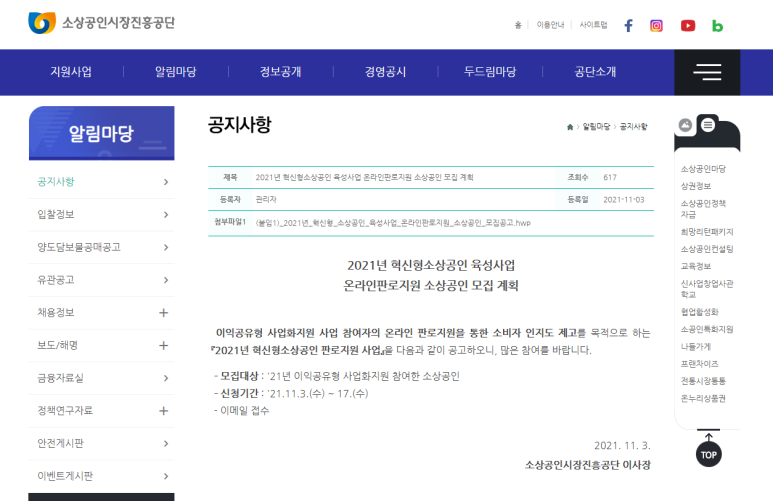This screenshot has height=501, width=773.
Task: Click the chevron next to 공지사항
Action: (x=166, y=182)
